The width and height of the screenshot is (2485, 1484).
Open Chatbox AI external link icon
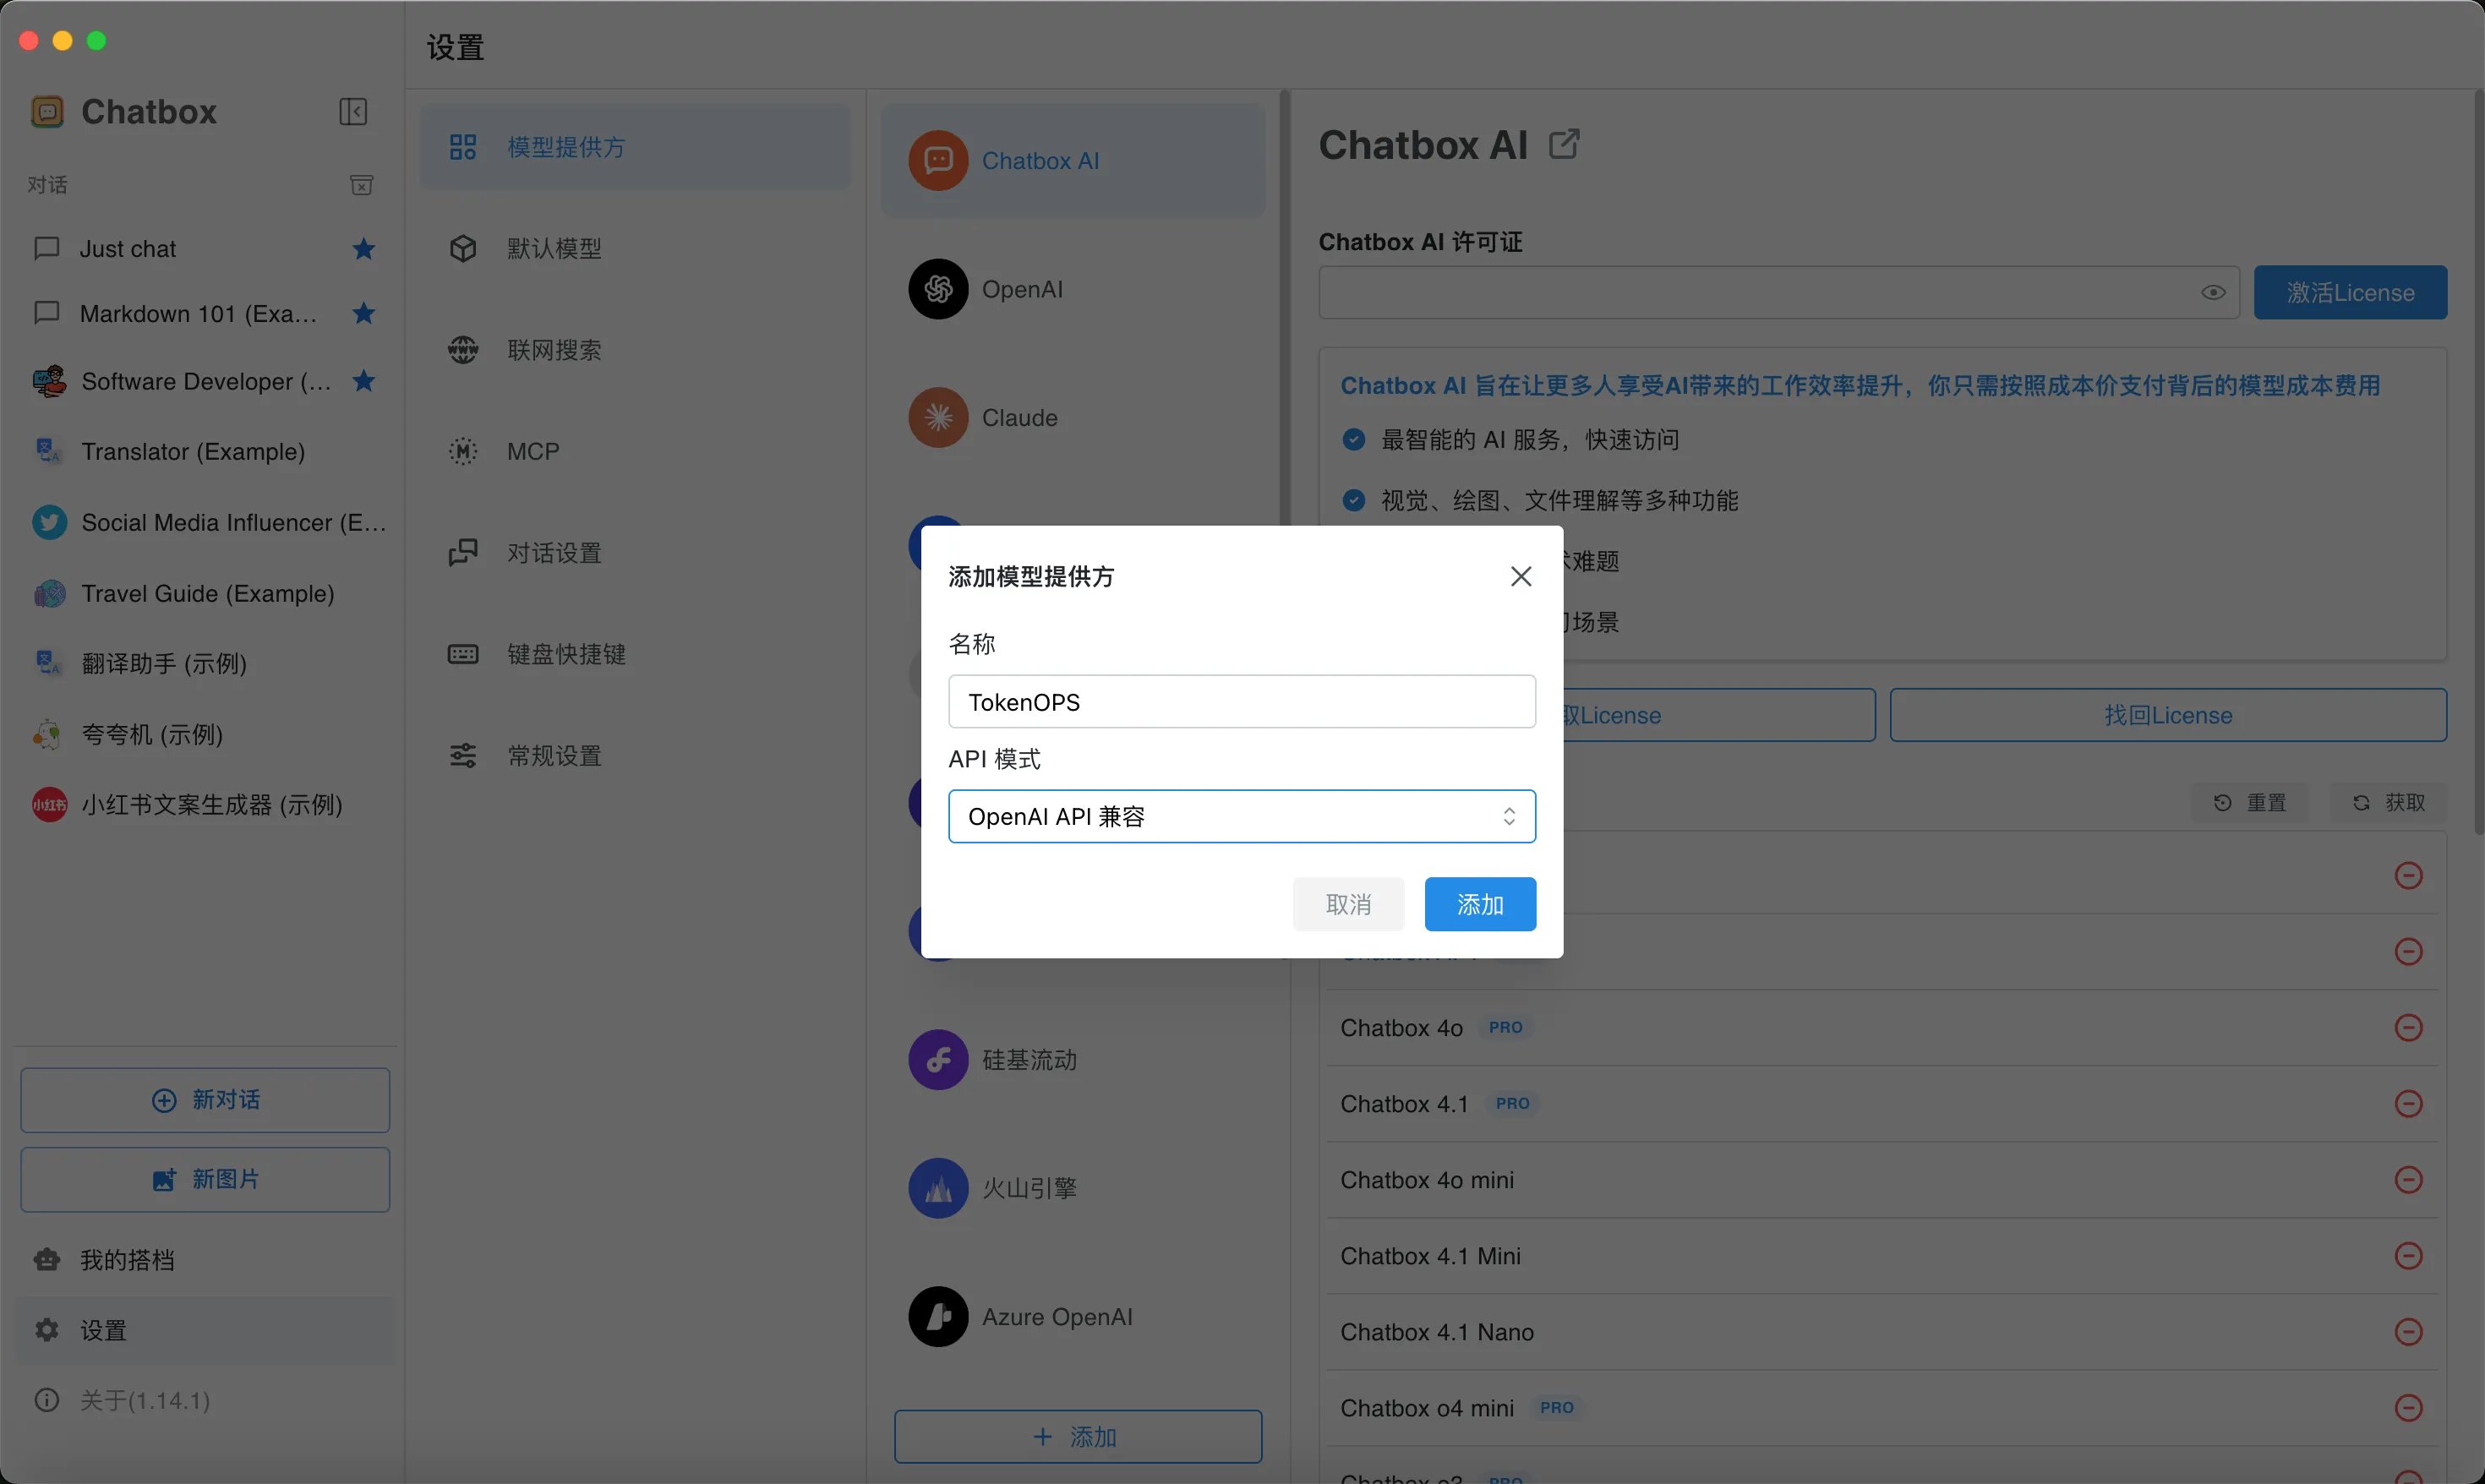1564,144
